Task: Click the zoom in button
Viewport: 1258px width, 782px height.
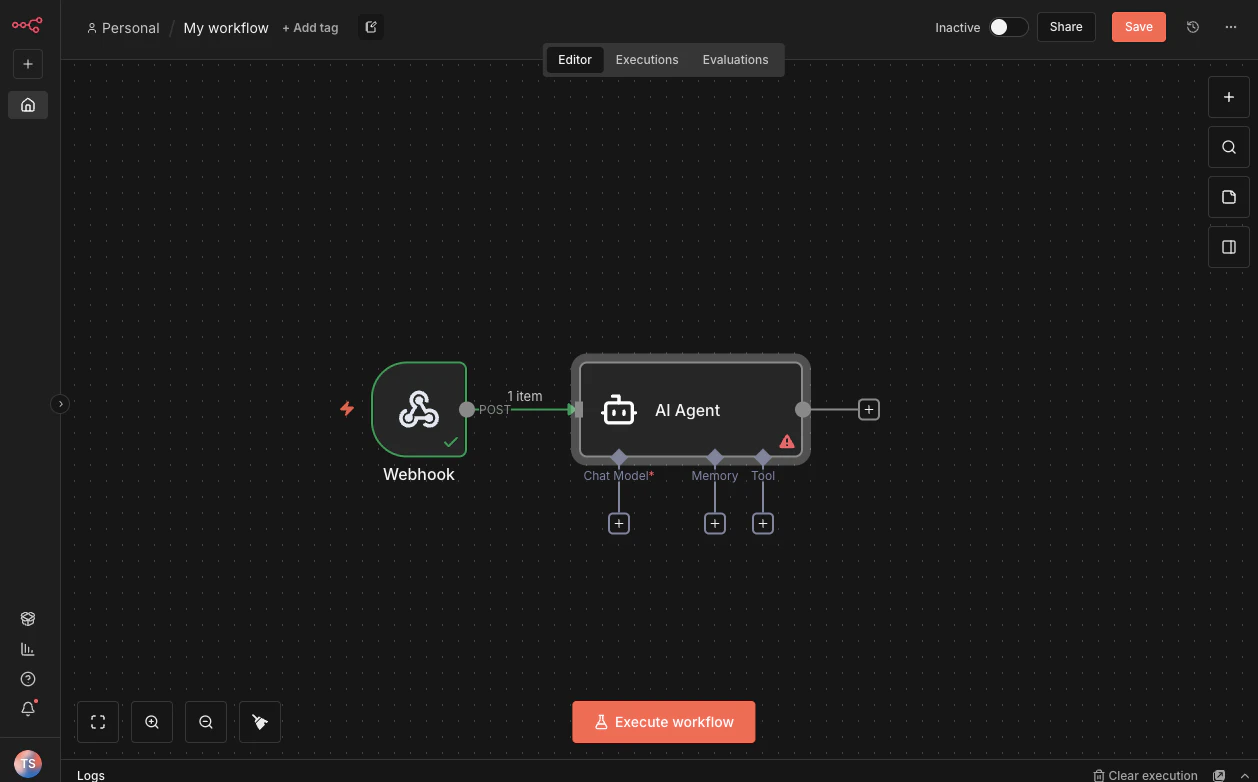Action: [x=152, y=722]
